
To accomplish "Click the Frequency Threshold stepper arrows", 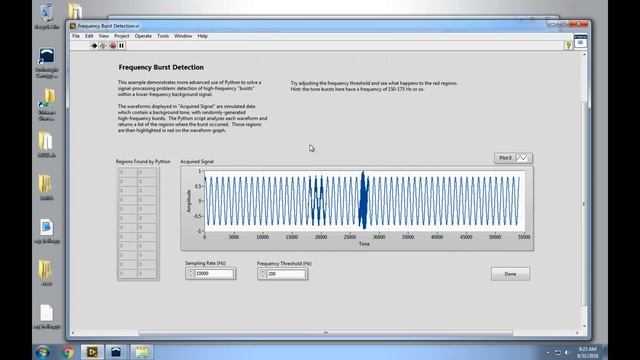I will pyautogui.click(x=262, y=274).
